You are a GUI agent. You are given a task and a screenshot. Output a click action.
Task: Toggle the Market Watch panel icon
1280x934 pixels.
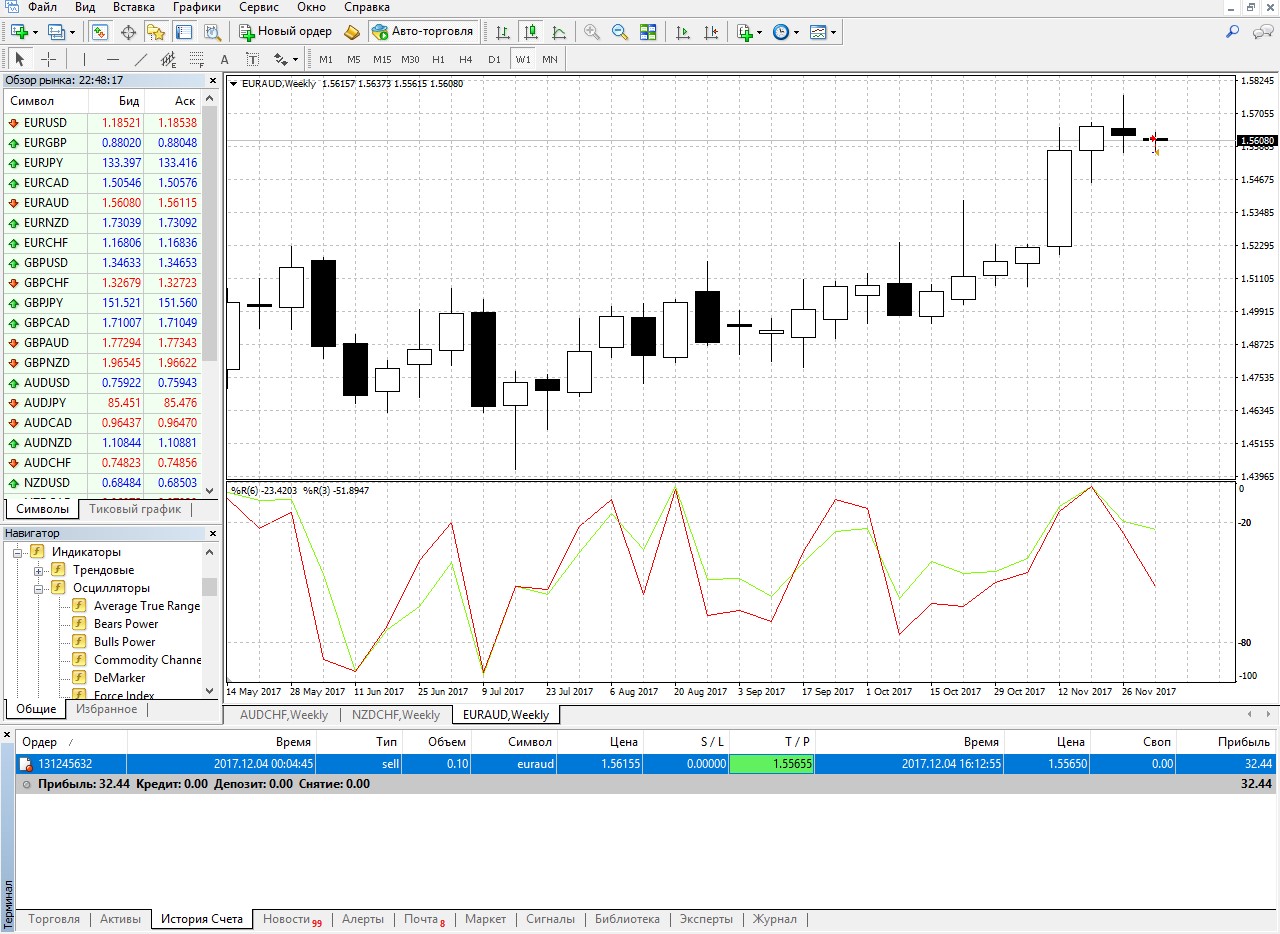(x=100, y=32)
